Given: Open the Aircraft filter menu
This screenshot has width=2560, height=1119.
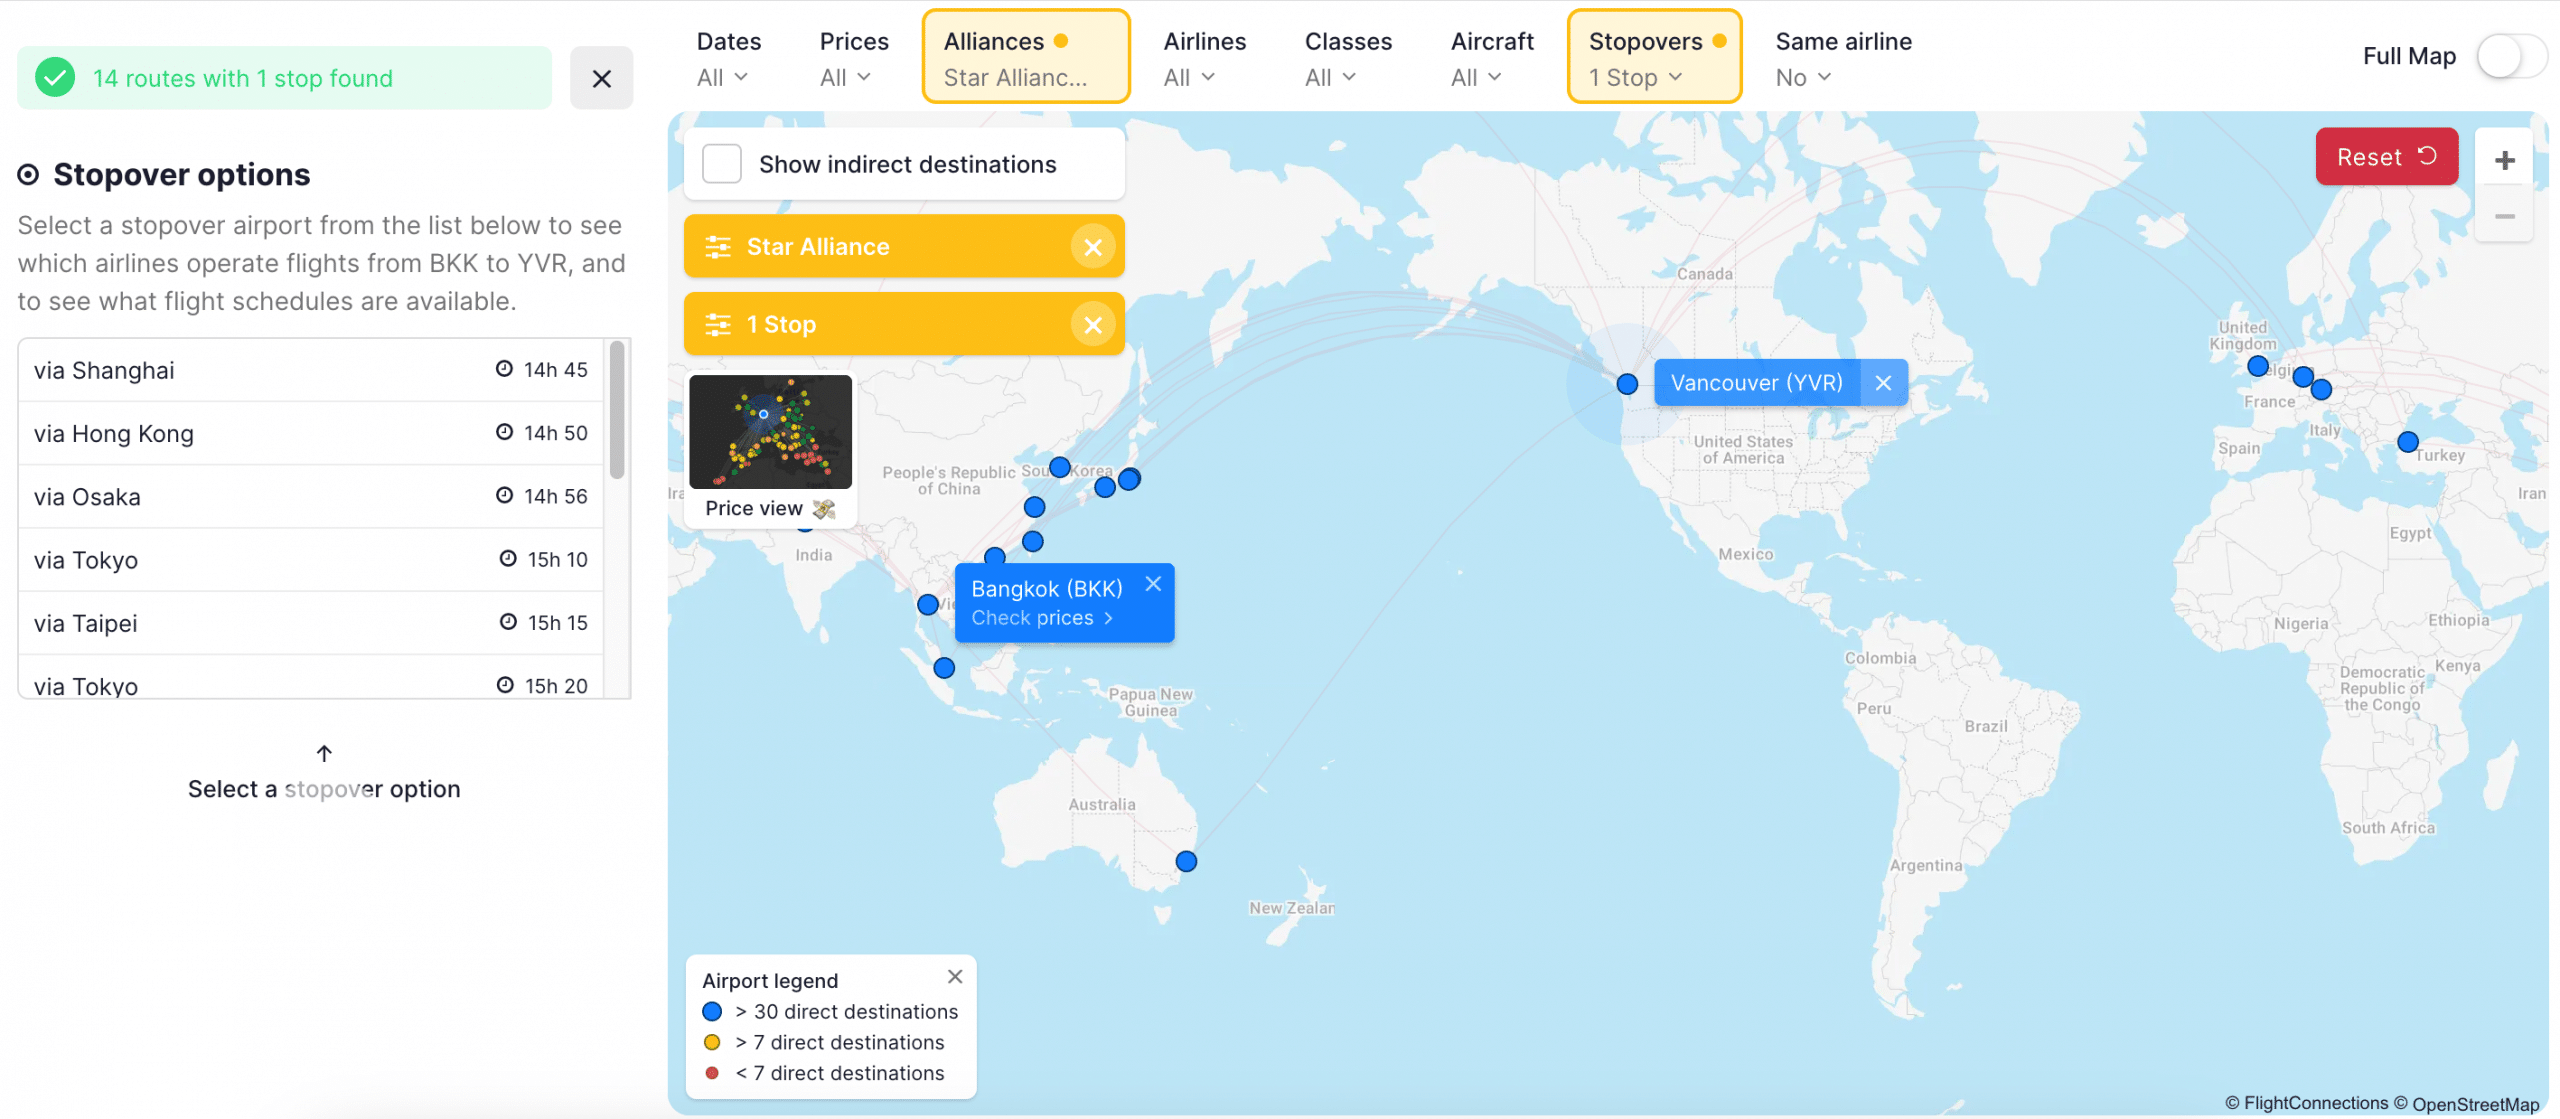Looking at the screenshot, I should (1491, 58).
